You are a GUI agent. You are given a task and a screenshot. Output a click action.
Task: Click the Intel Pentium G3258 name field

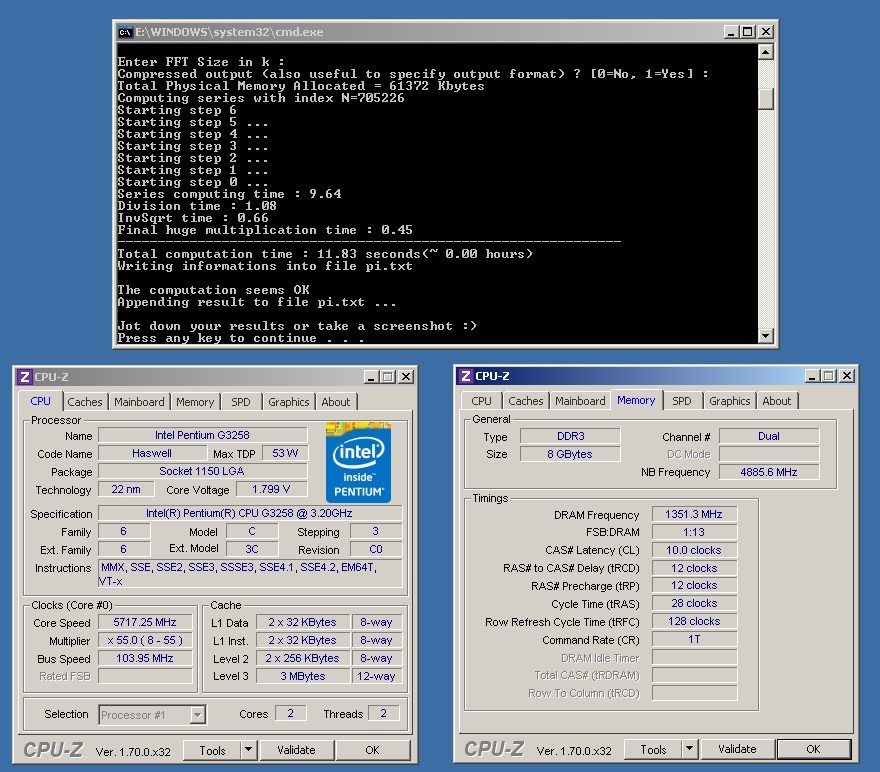point(203,435)
